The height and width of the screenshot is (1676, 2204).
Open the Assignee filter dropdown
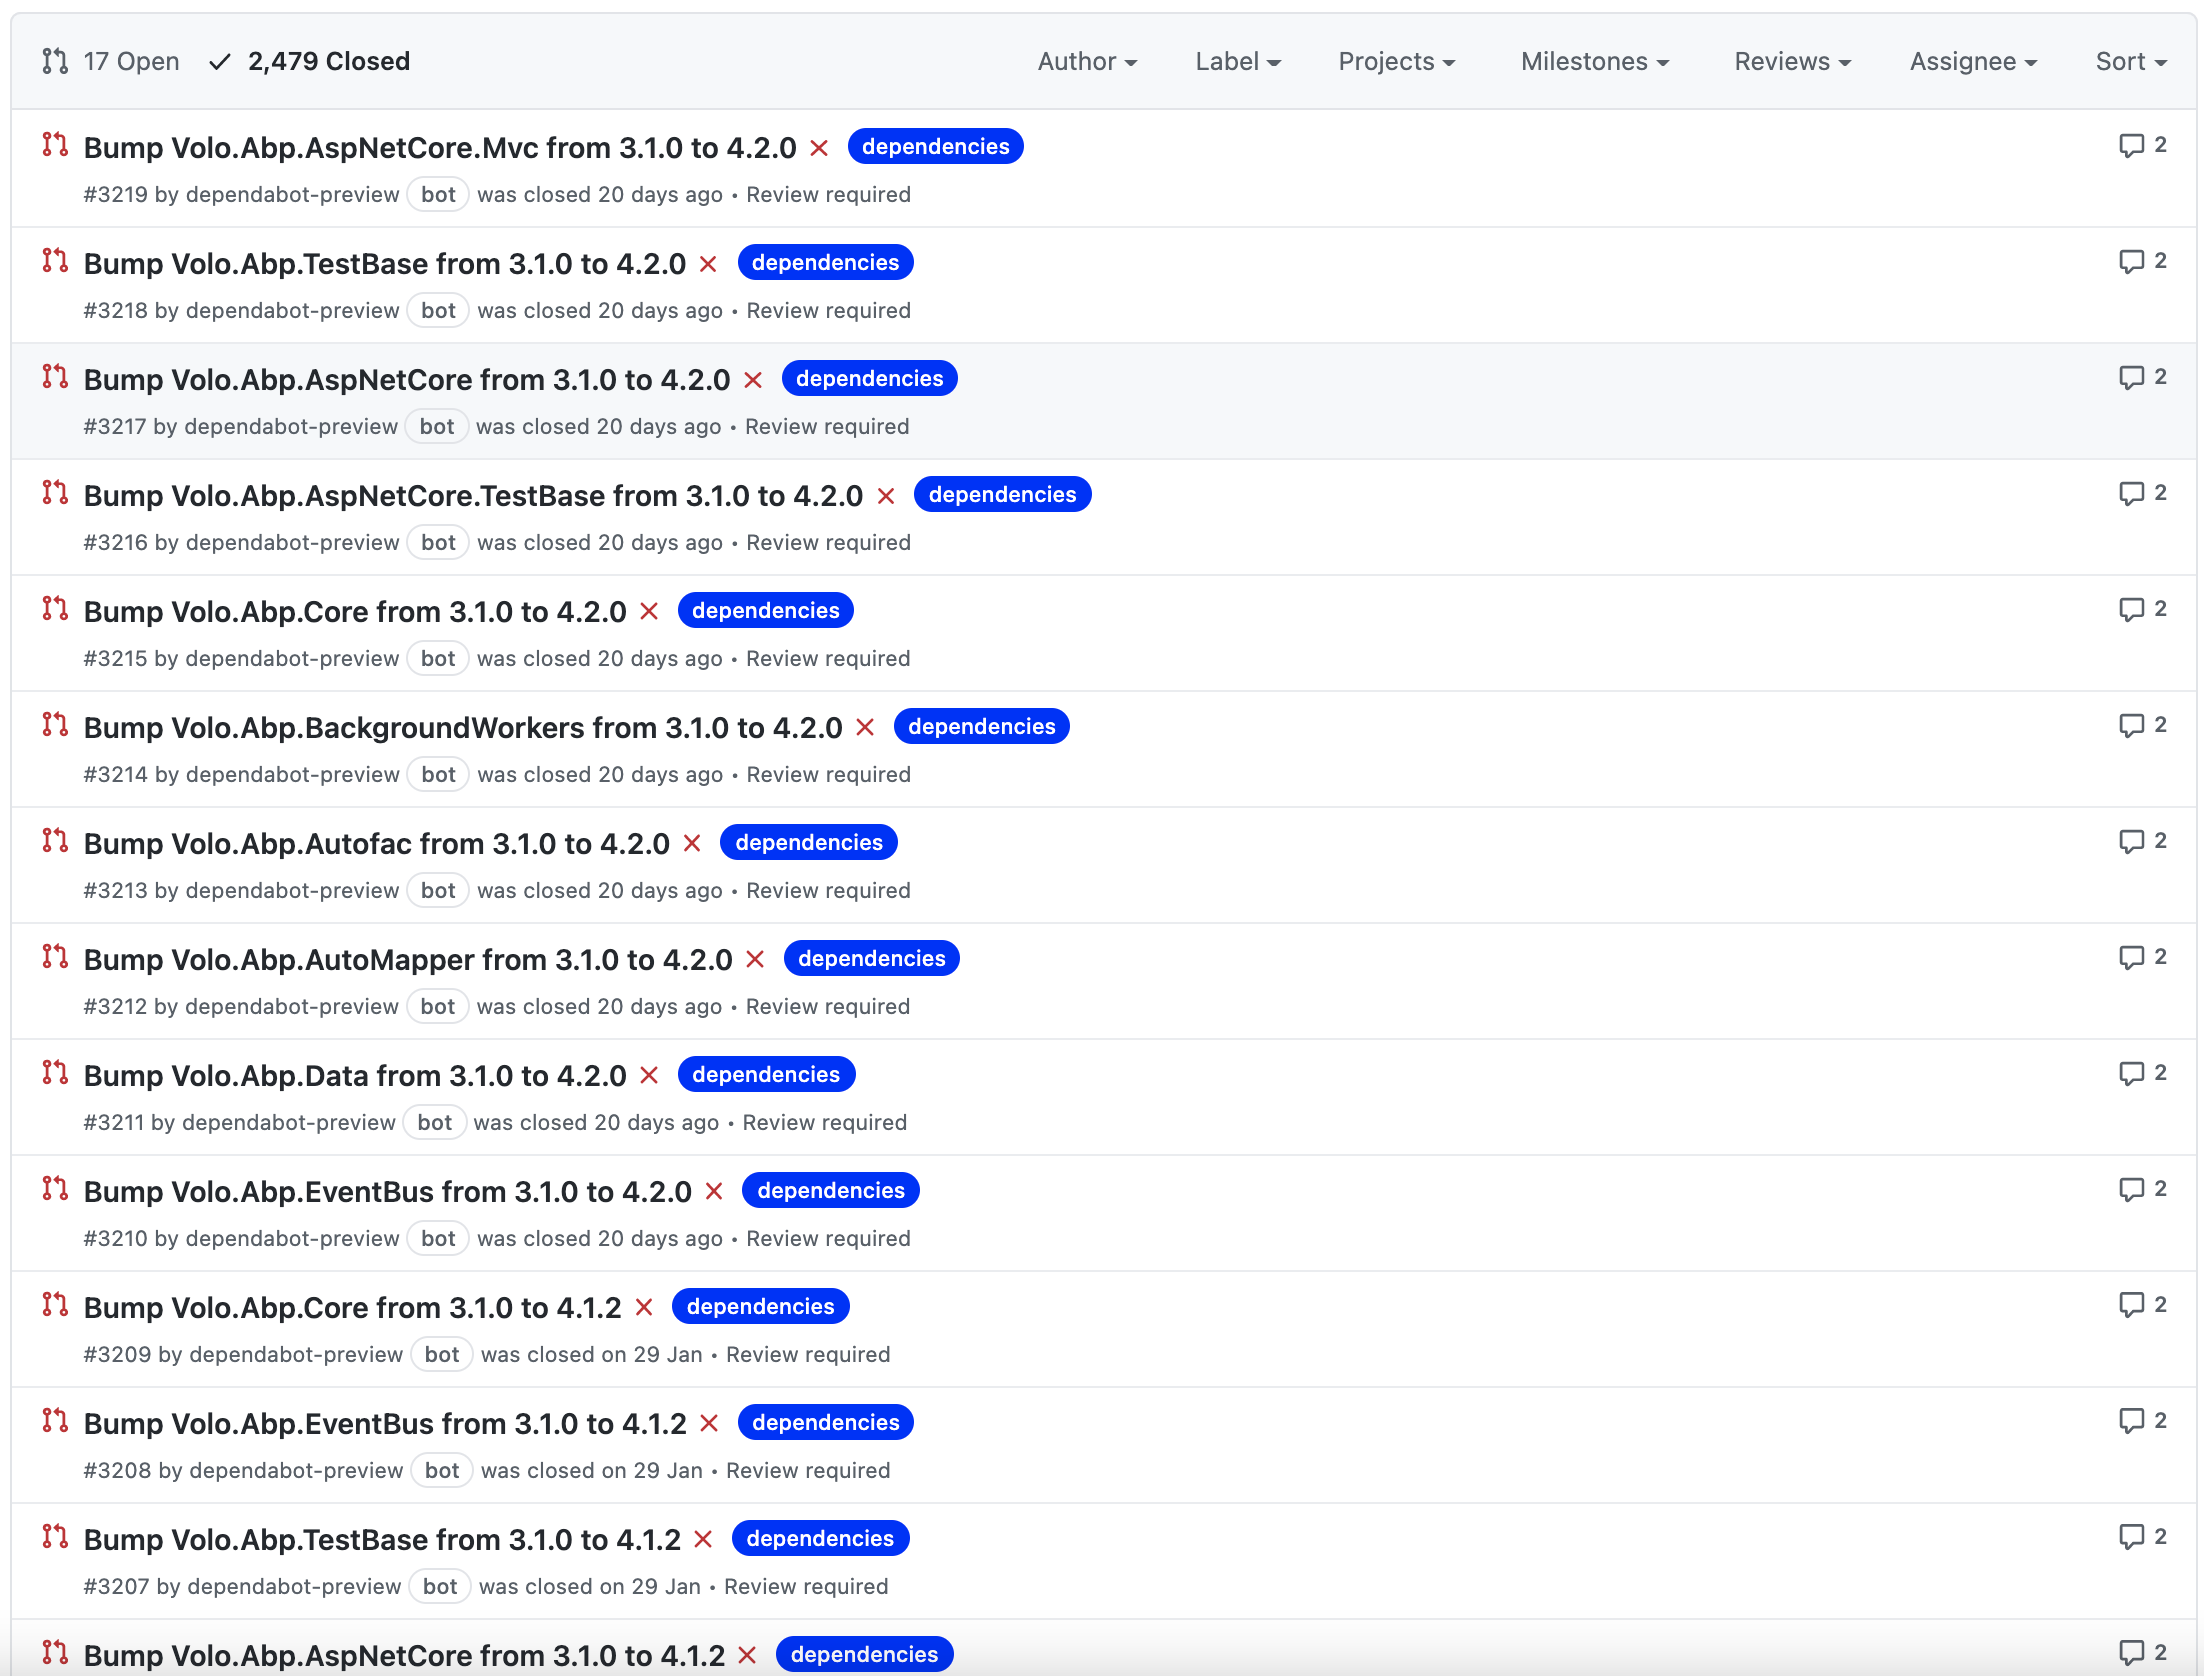pyautogui.click(x=1974, y=62)
